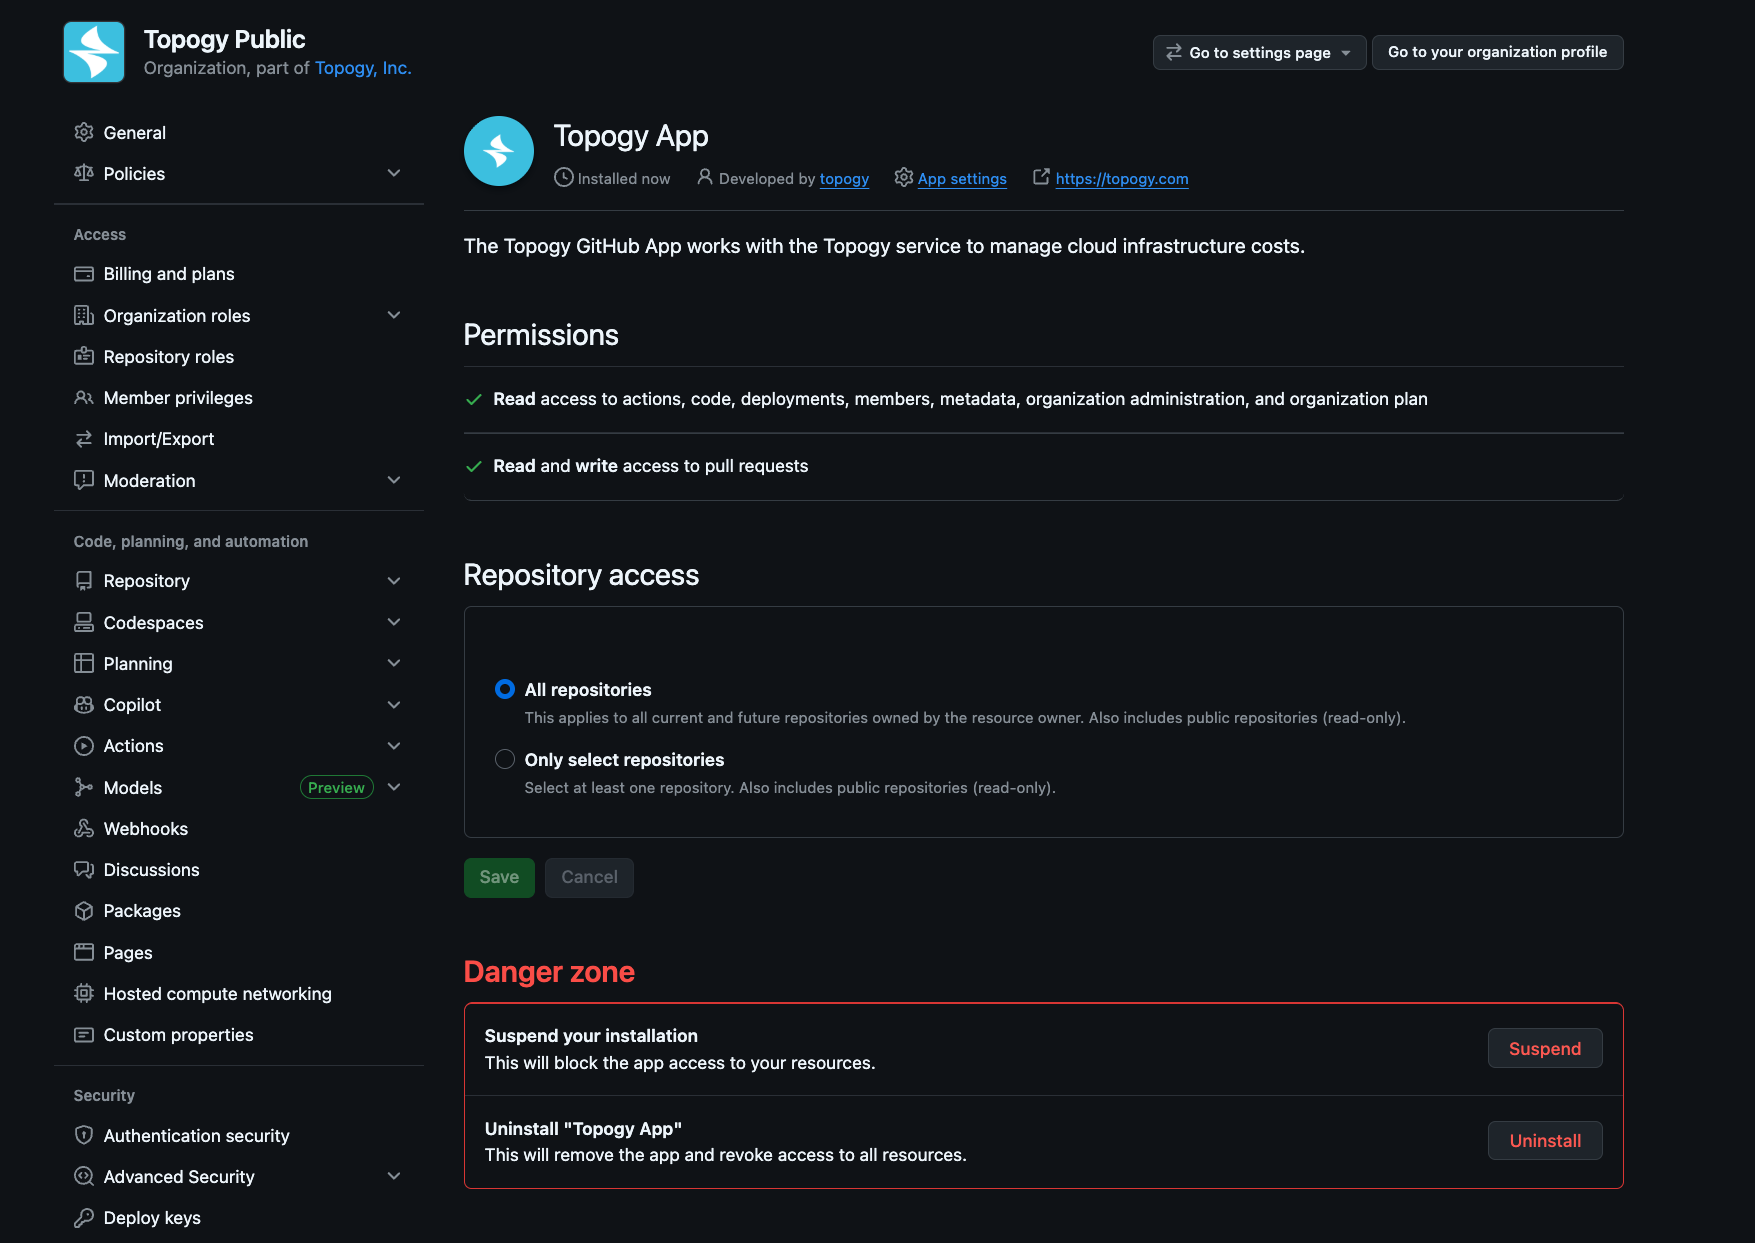
Task: Click the Deploy keys key icon
Action: pyautogui.click(x=84, y=1218)
